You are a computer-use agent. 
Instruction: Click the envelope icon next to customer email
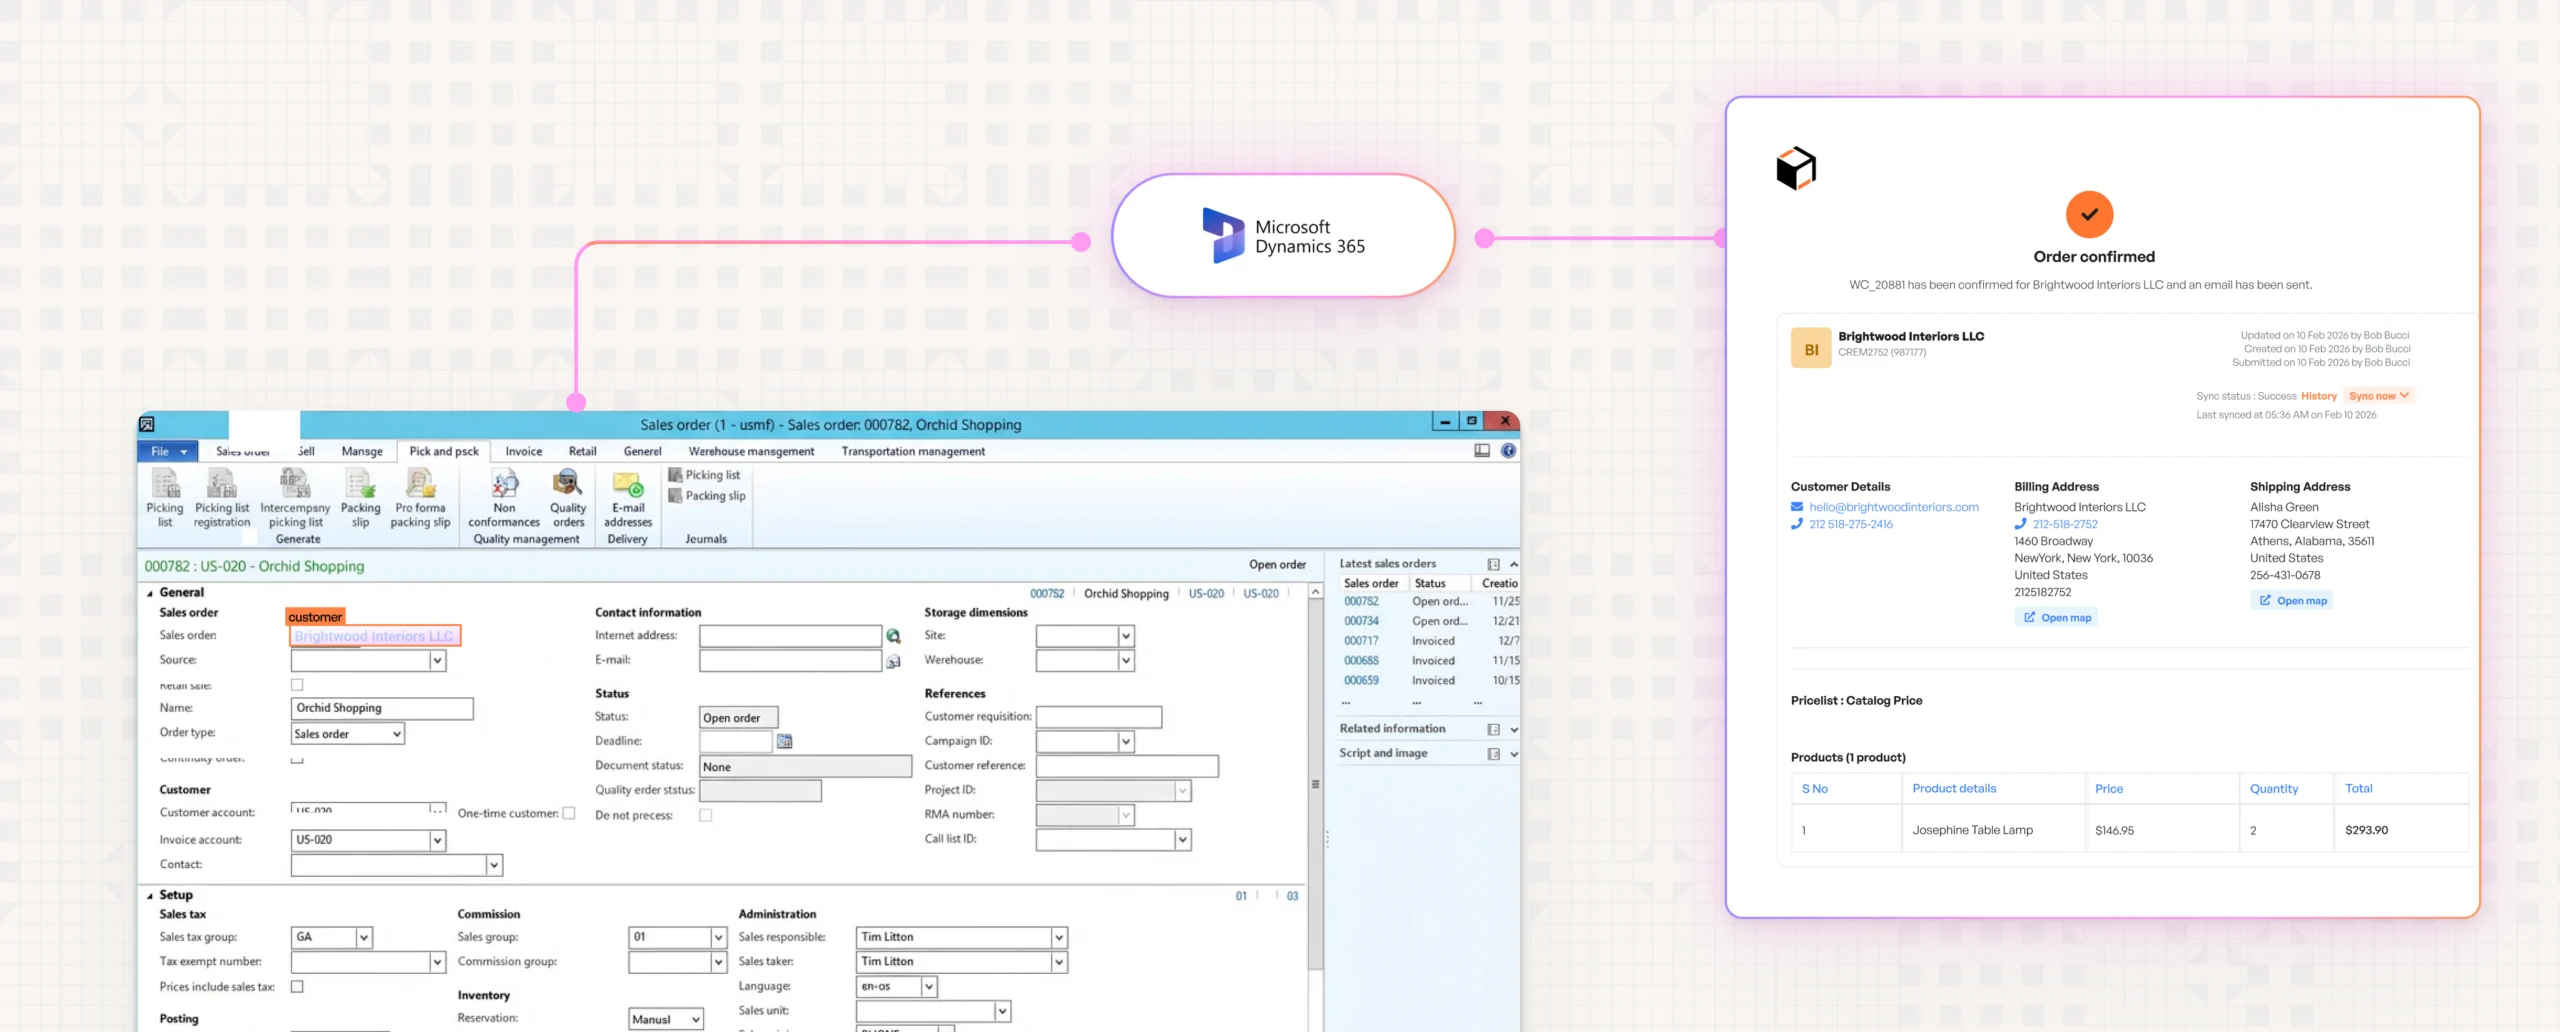point(1797,507)
